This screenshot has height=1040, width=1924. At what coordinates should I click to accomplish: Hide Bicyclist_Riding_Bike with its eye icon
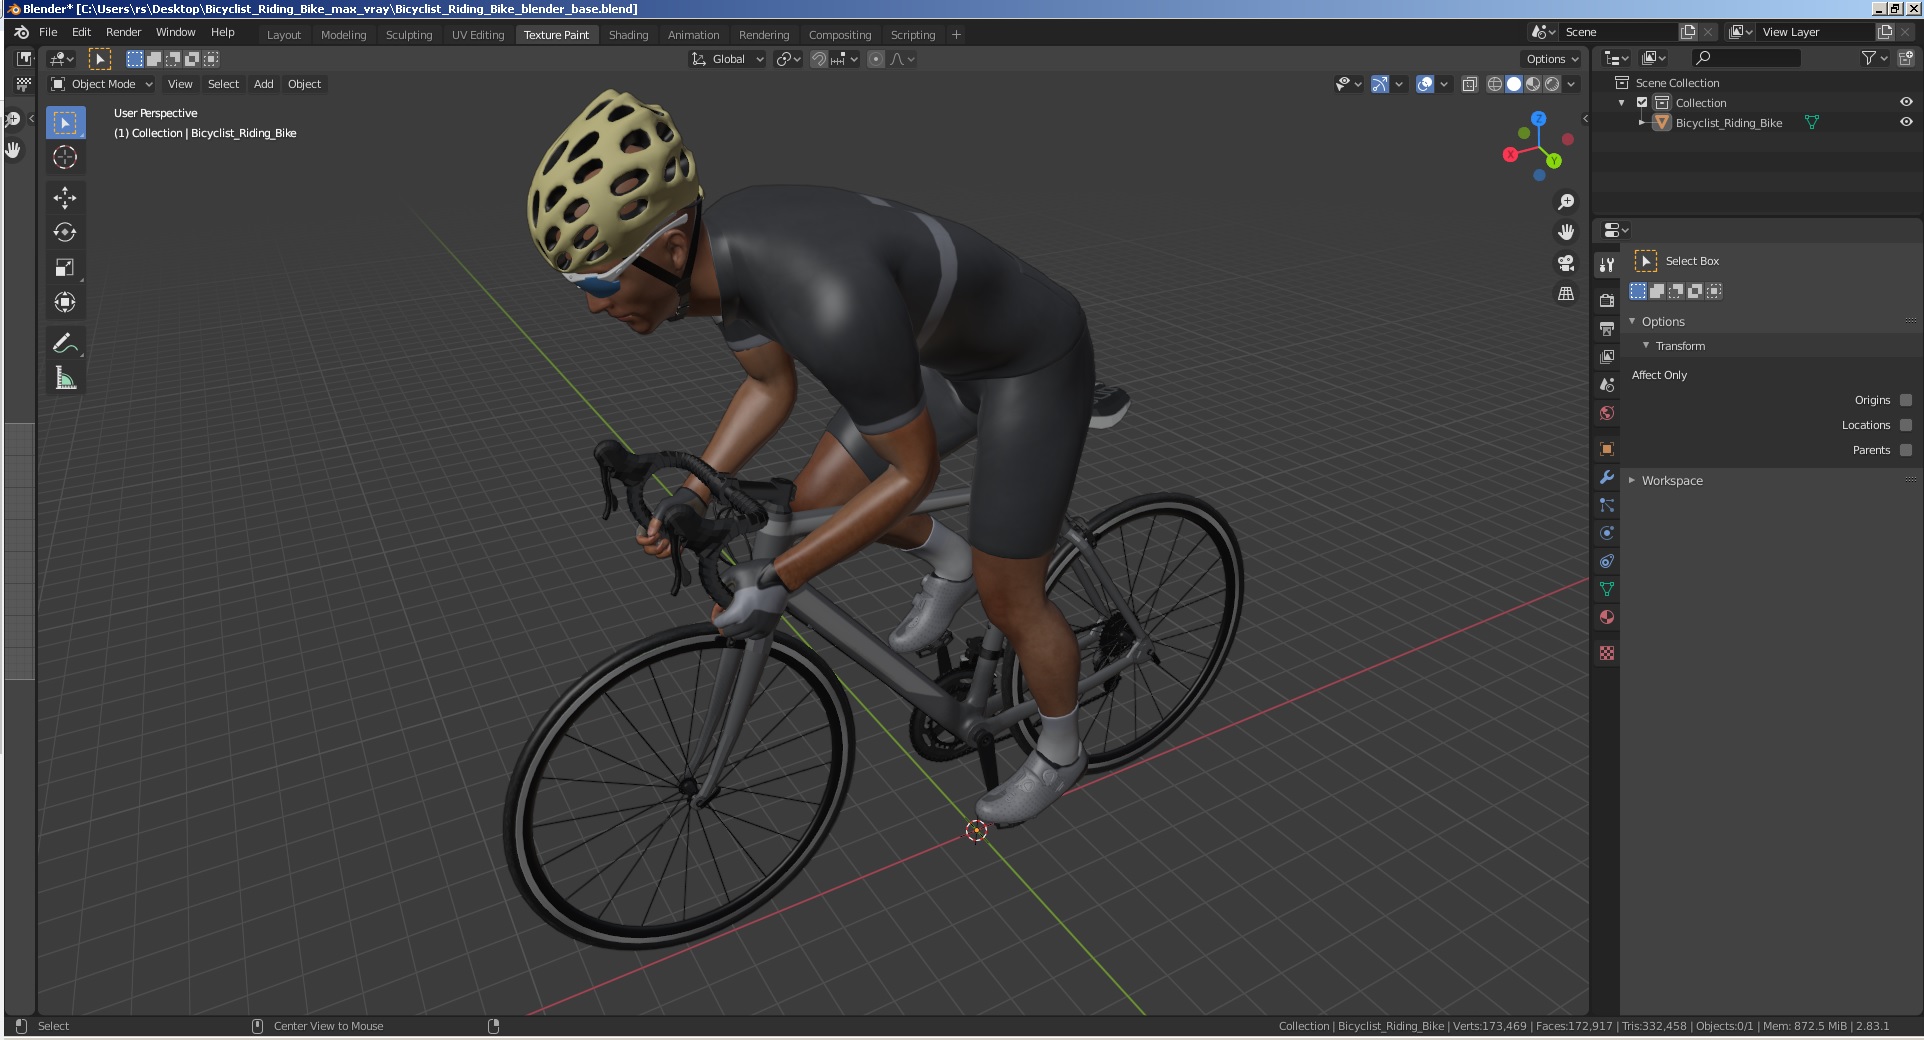(1906, 122)
